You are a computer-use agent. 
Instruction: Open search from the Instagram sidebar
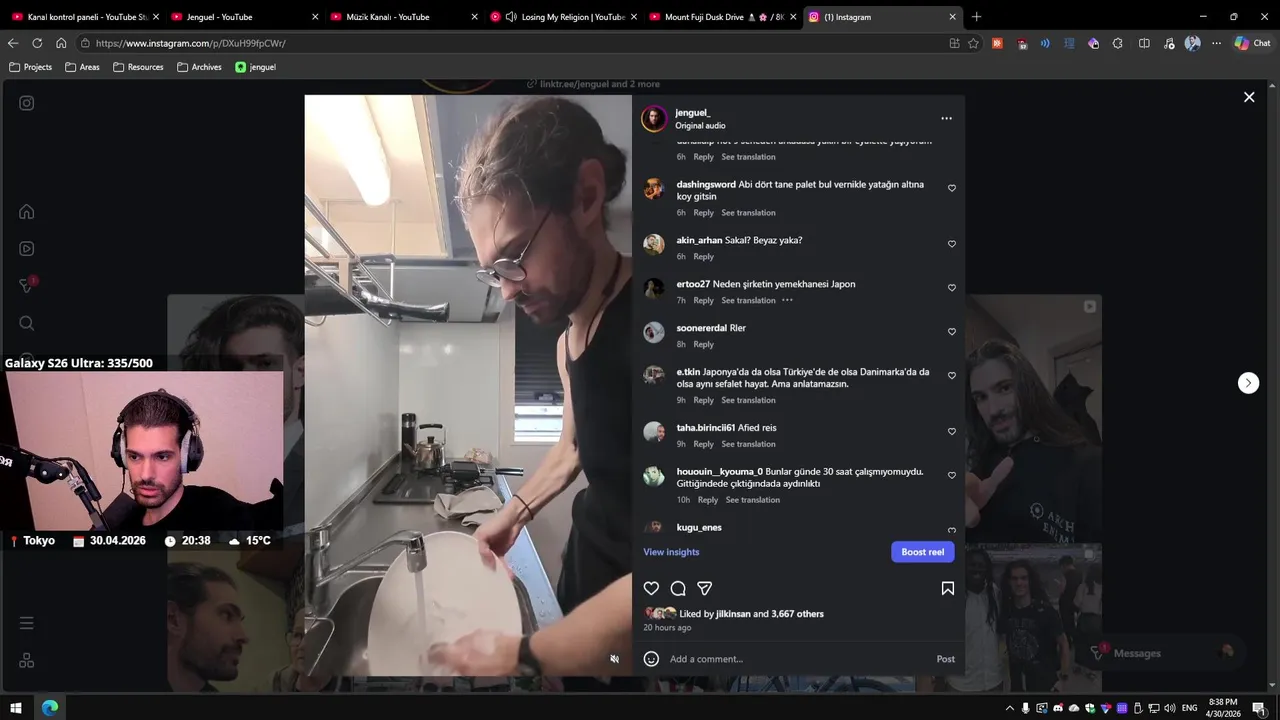27,323
